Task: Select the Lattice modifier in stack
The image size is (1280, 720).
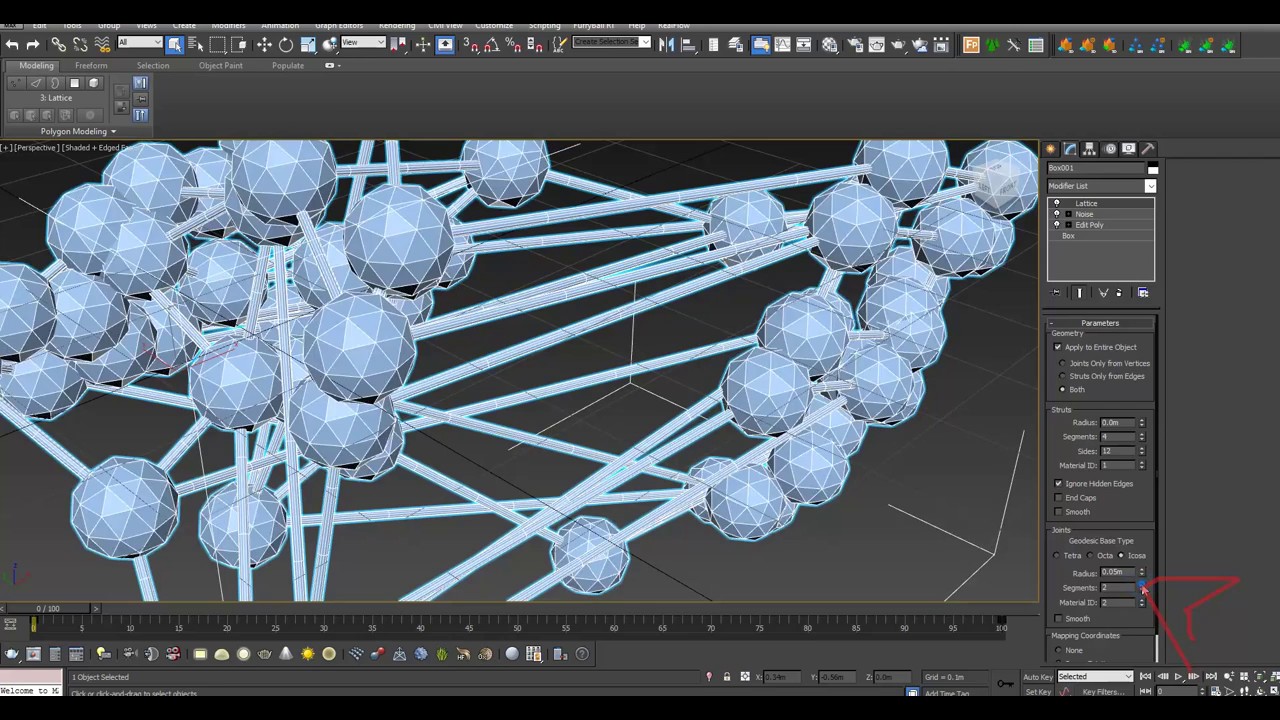Action: pos(1086,204)
